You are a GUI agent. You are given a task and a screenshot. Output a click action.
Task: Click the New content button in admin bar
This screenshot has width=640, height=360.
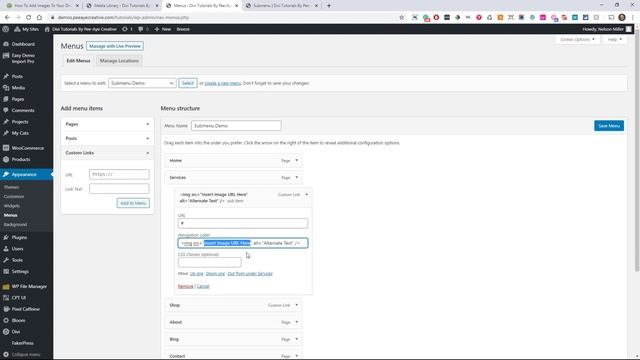[163, 29]
